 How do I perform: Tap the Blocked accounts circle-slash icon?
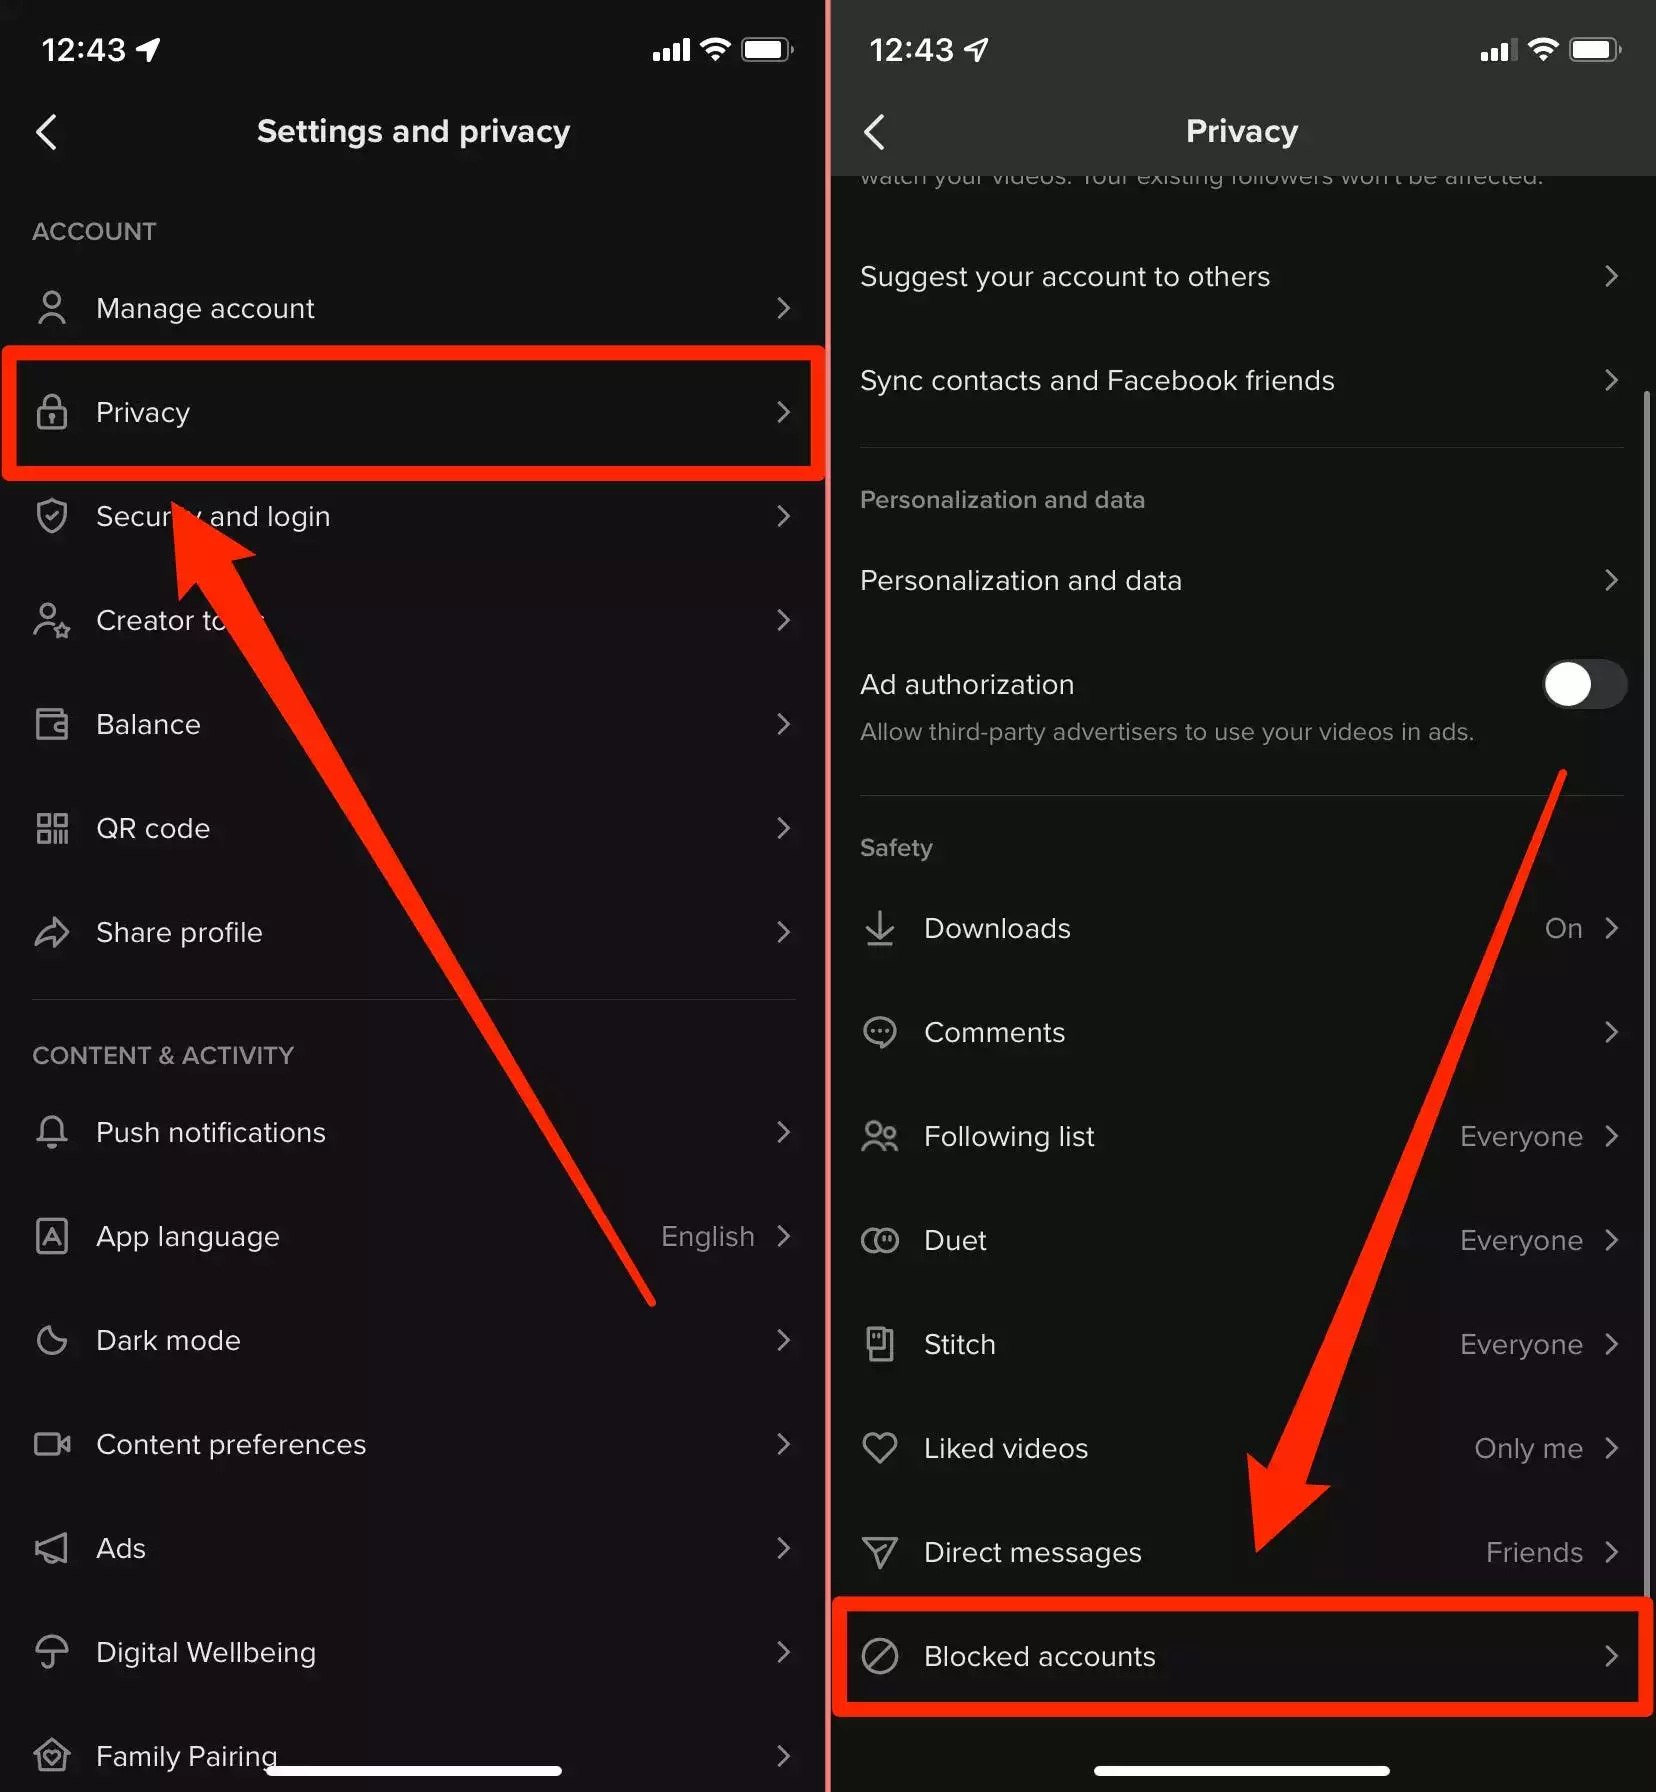880,1656
